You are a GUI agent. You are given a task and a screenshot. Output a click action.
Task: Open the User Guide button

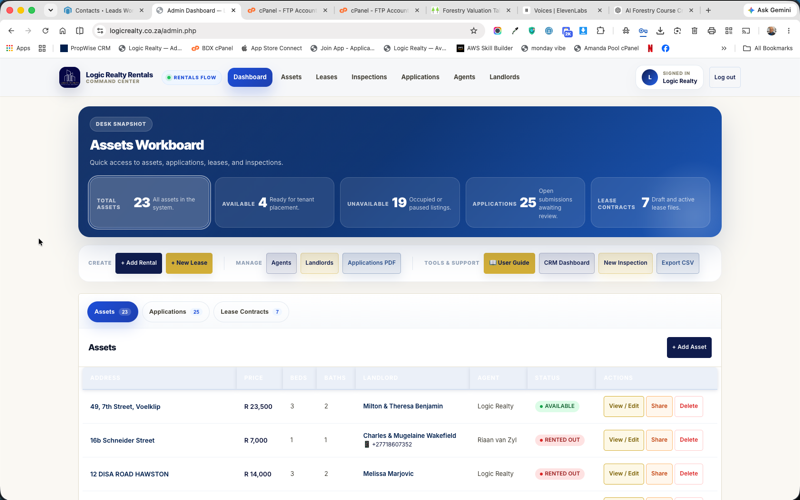tap(509, 263)
